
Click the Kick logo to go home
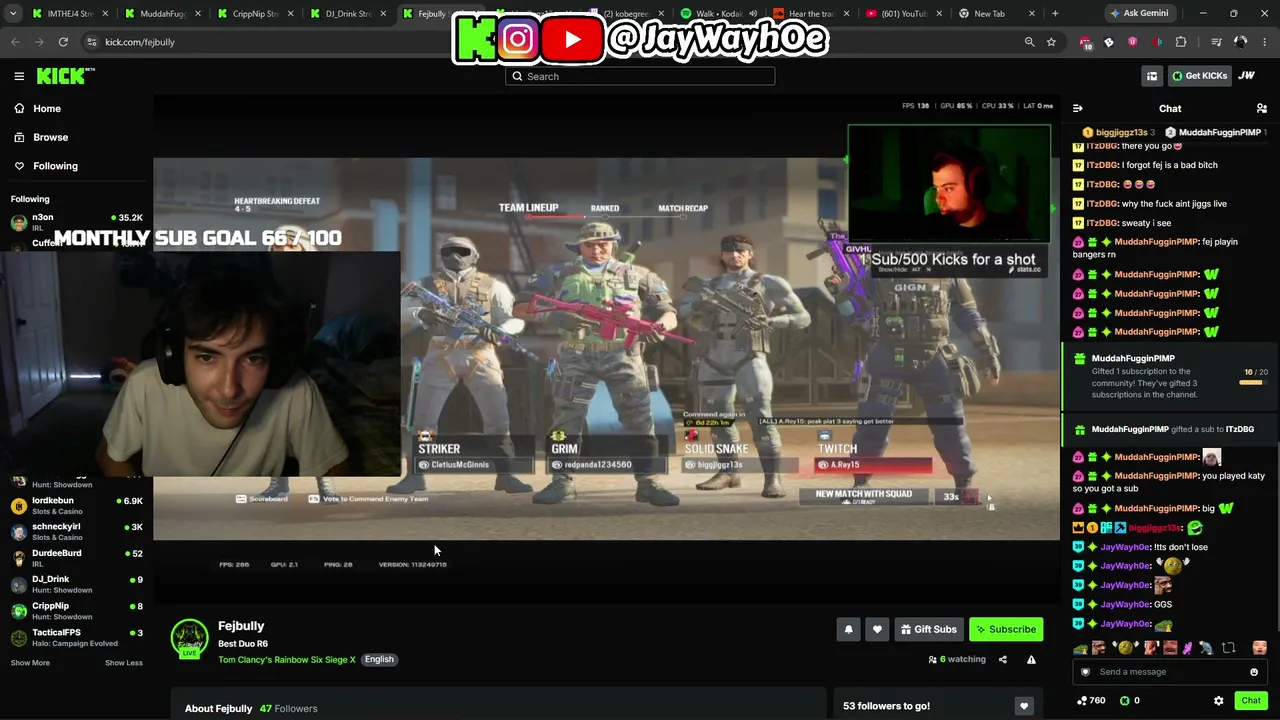click(66, 76)
